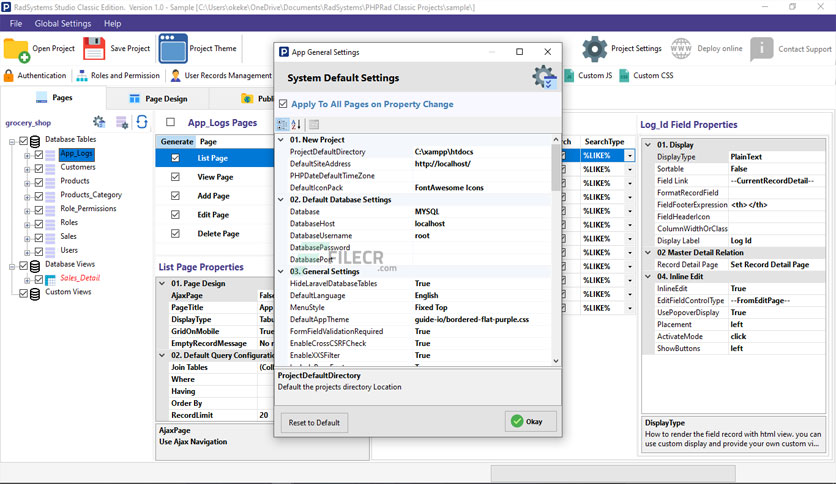Click the Property Pages icon in settings dialog
Screen dimensions: 836x484
[314, 125]
